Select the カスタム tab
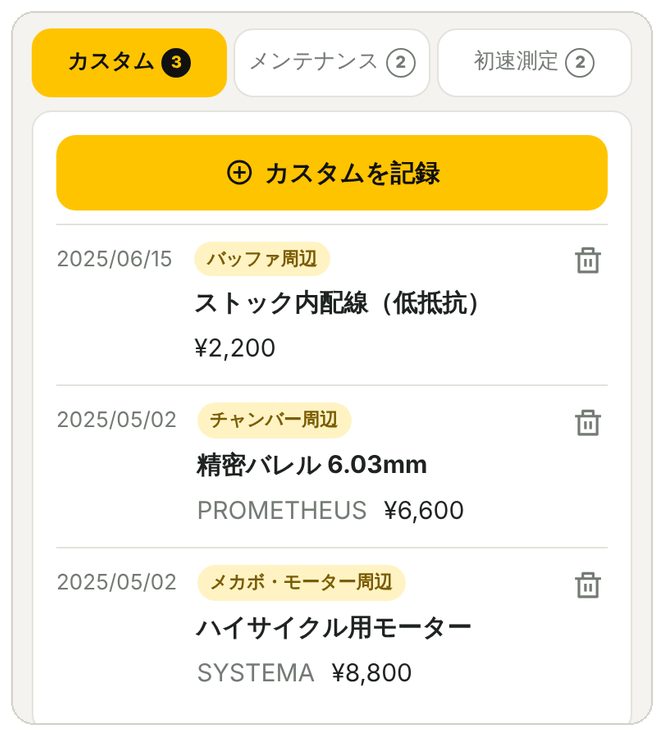Screen dimensions: 664x736 pyautogui.click(x=129, y=63)
